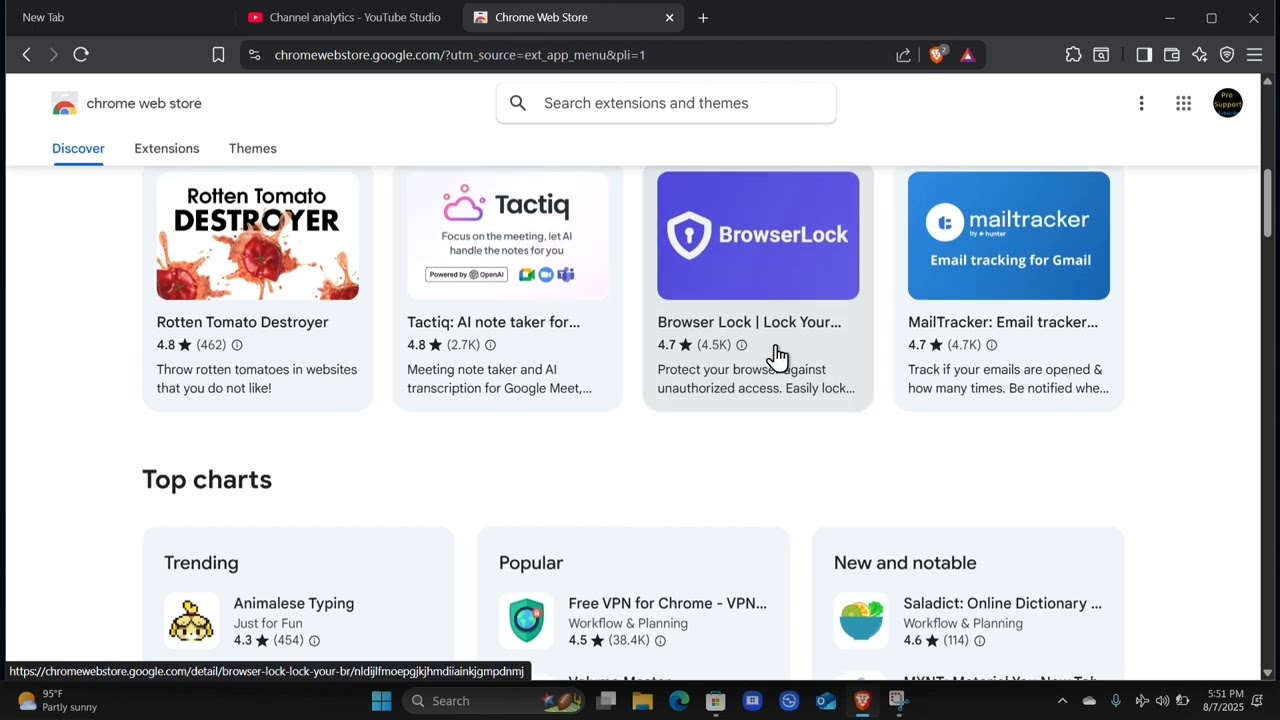1280x720 pixels.
Task: Close the Chrome Web Store tab
Action: [670, 17]
